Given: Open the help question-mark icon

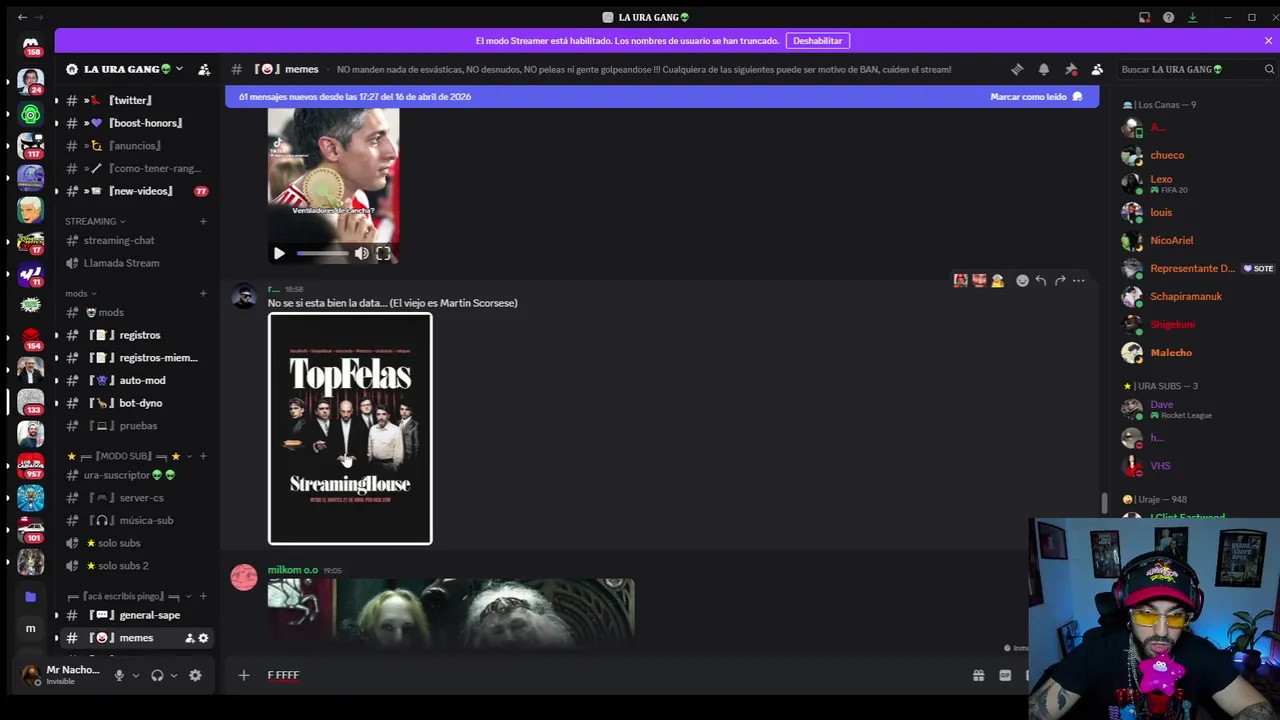Looking at the screenshot, I should 1168,17.
